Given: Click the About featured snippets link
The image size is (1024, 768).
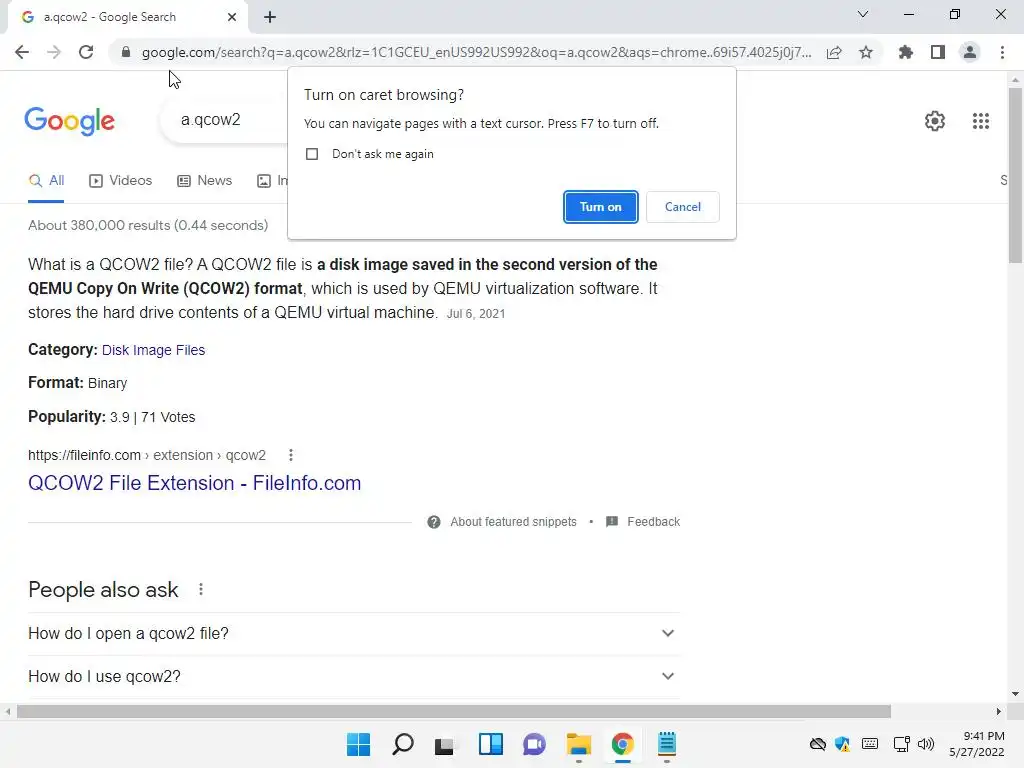Looking at the screenshot, I should point(513,522).
